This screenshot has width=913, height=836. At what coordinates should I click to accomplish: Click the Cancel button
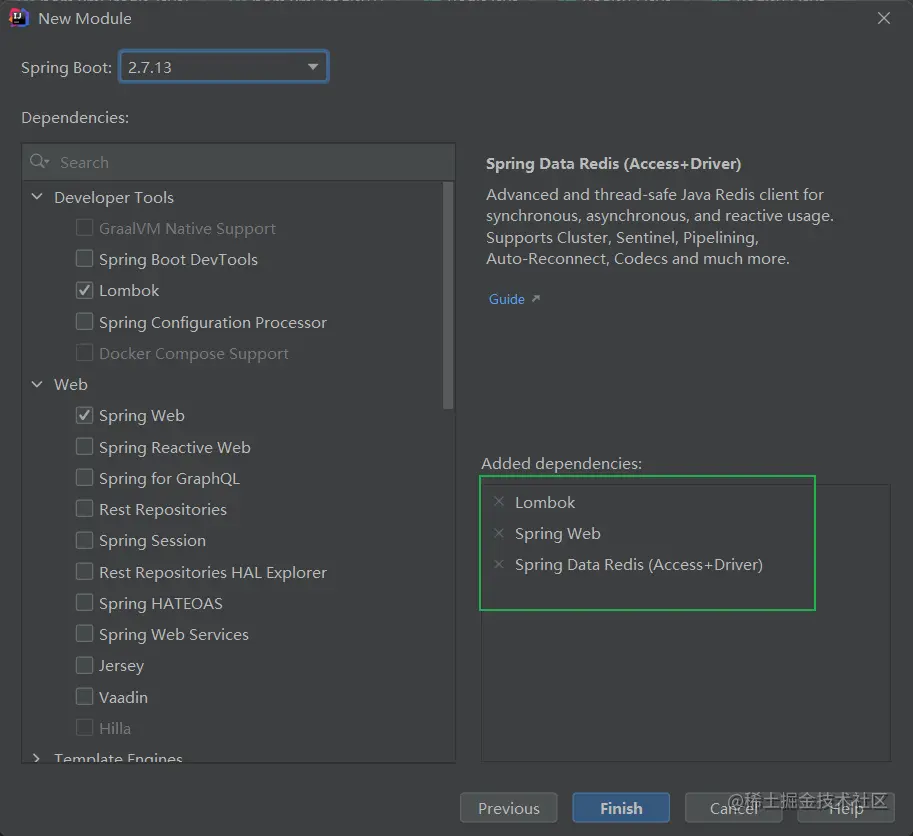click(733, 808)
